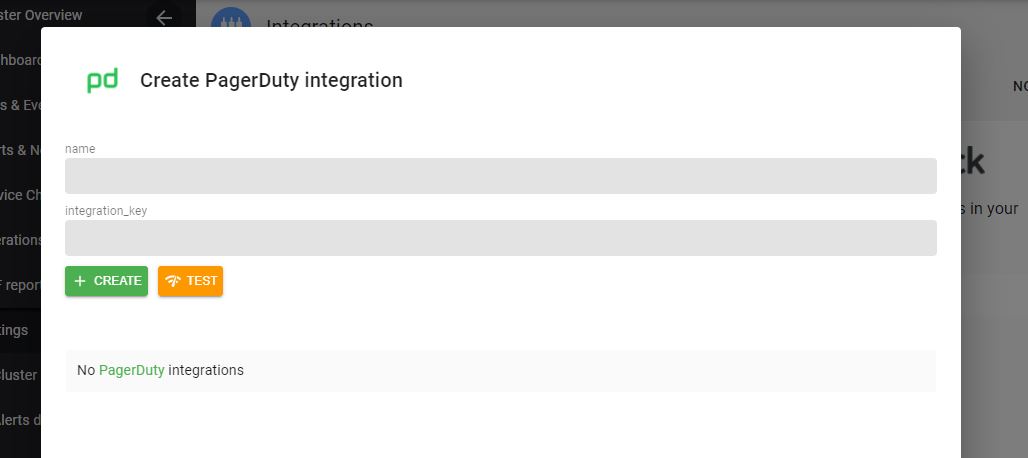Select the report item in the sidebar

pos(20,285)
